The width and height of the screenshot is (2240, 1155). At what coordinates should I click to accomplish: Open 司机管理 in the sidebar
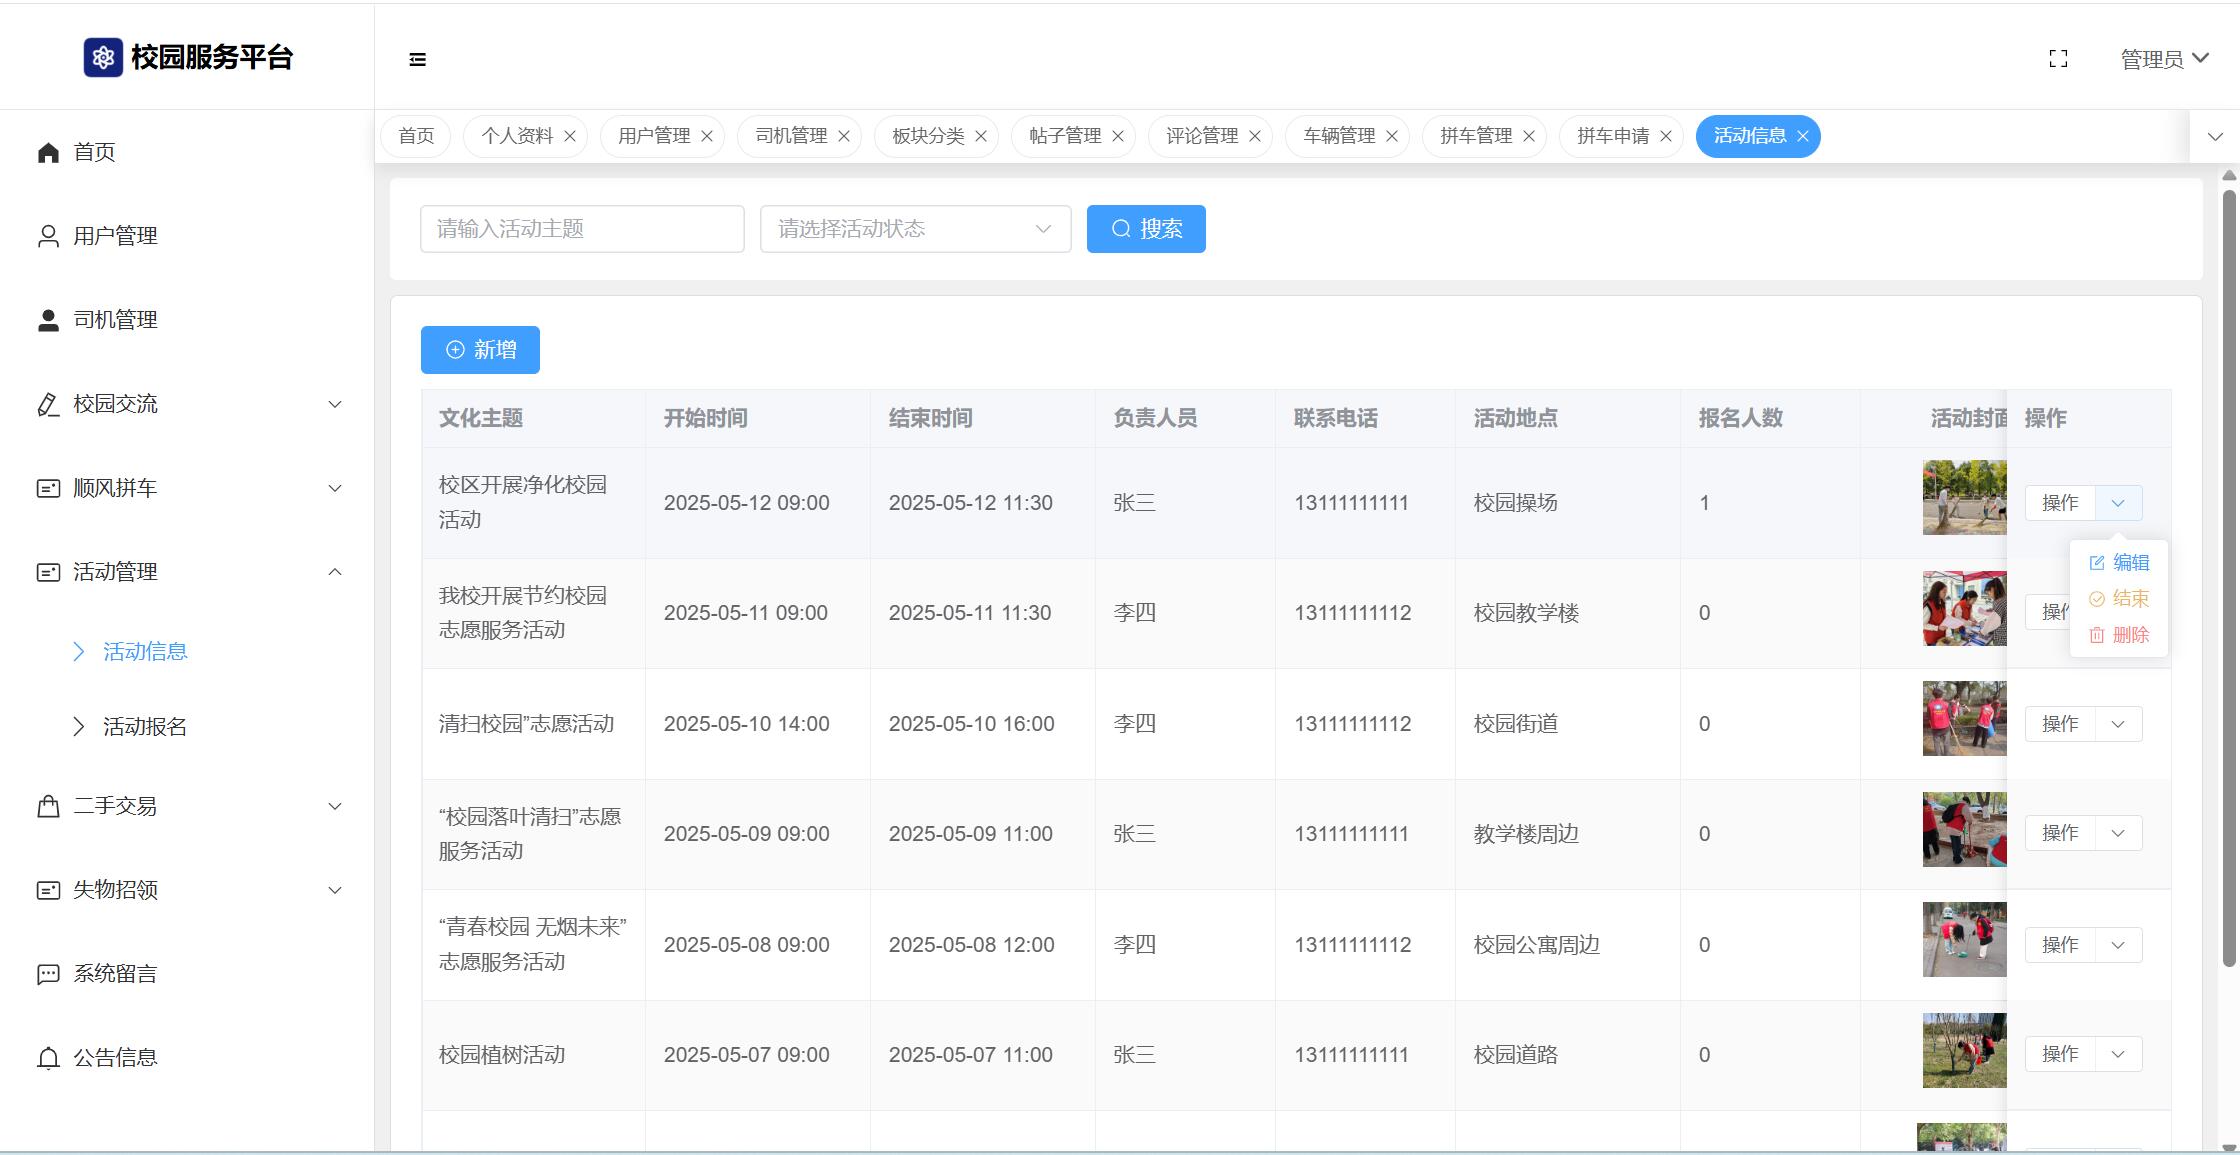coord(114,320)
